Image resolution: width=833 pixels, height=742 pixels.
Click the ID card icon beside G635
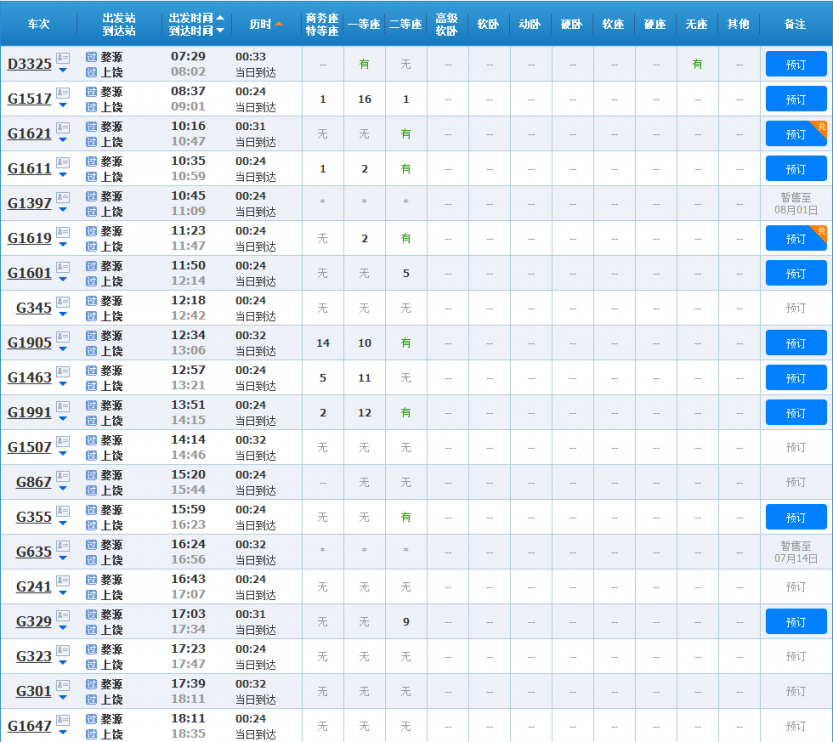click(63, 545)
